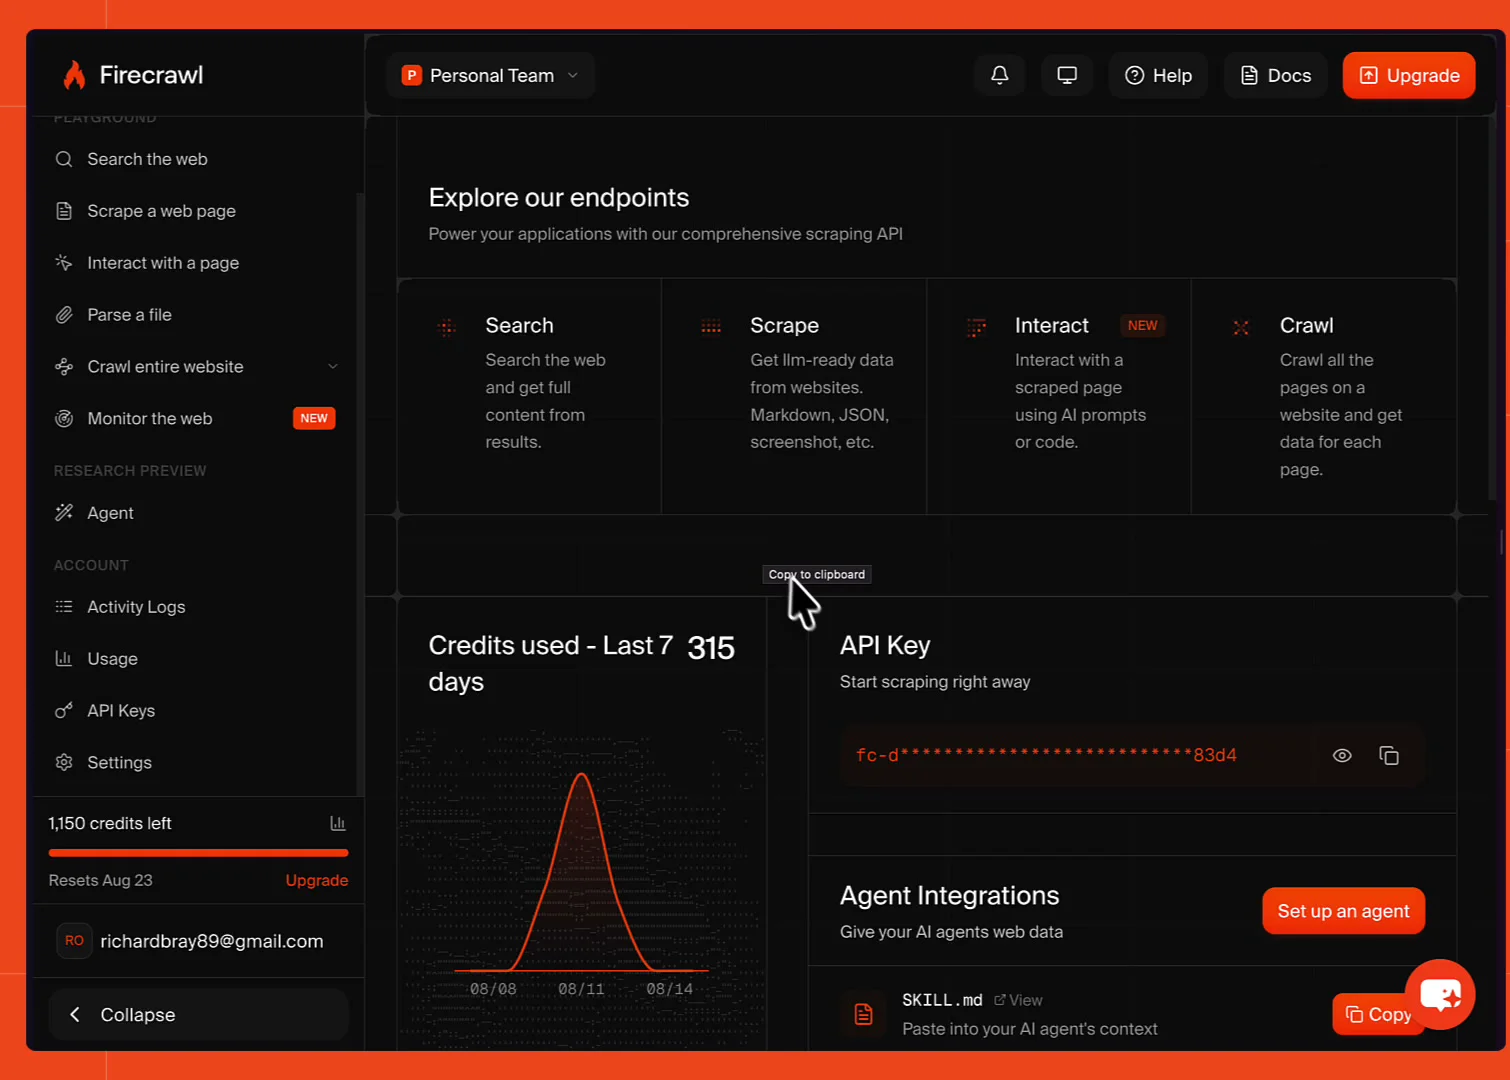
Task: Click the credits remaining progress bar
Action: [198, 853]
